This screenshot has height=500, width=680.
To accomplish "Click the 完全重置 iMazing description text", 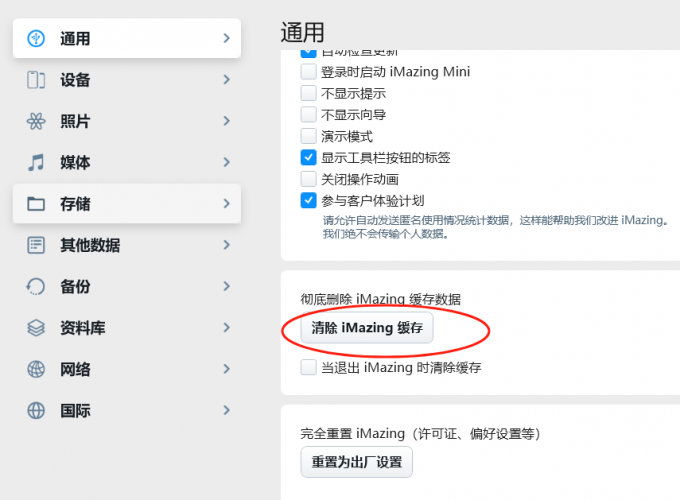I will point(420,434).
